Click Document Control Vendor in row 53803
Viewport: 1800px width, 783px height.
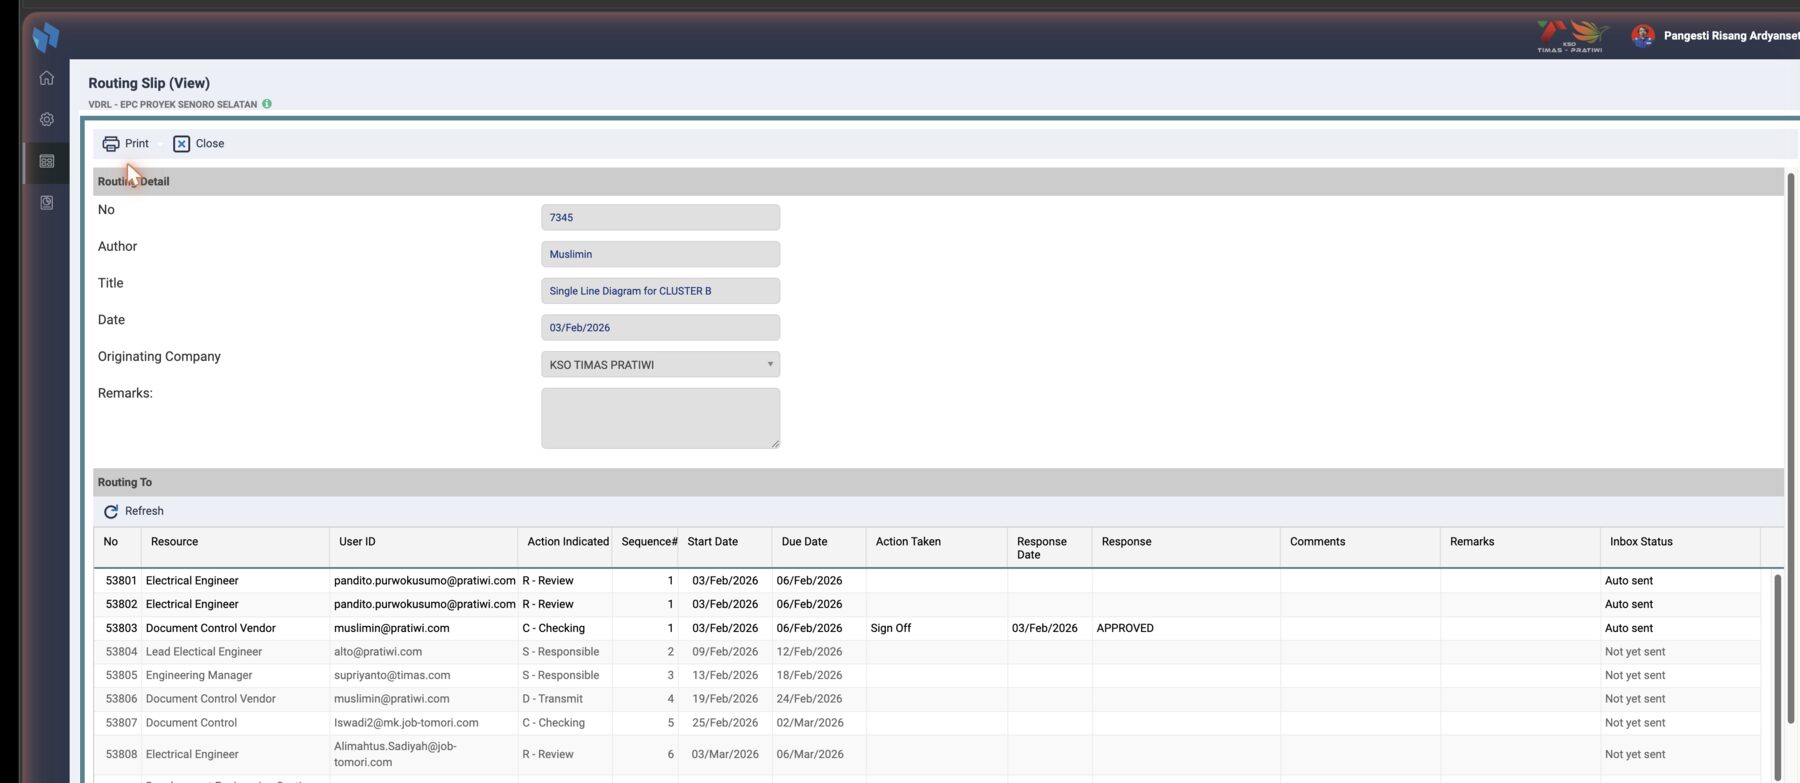[x=210, y=629]
